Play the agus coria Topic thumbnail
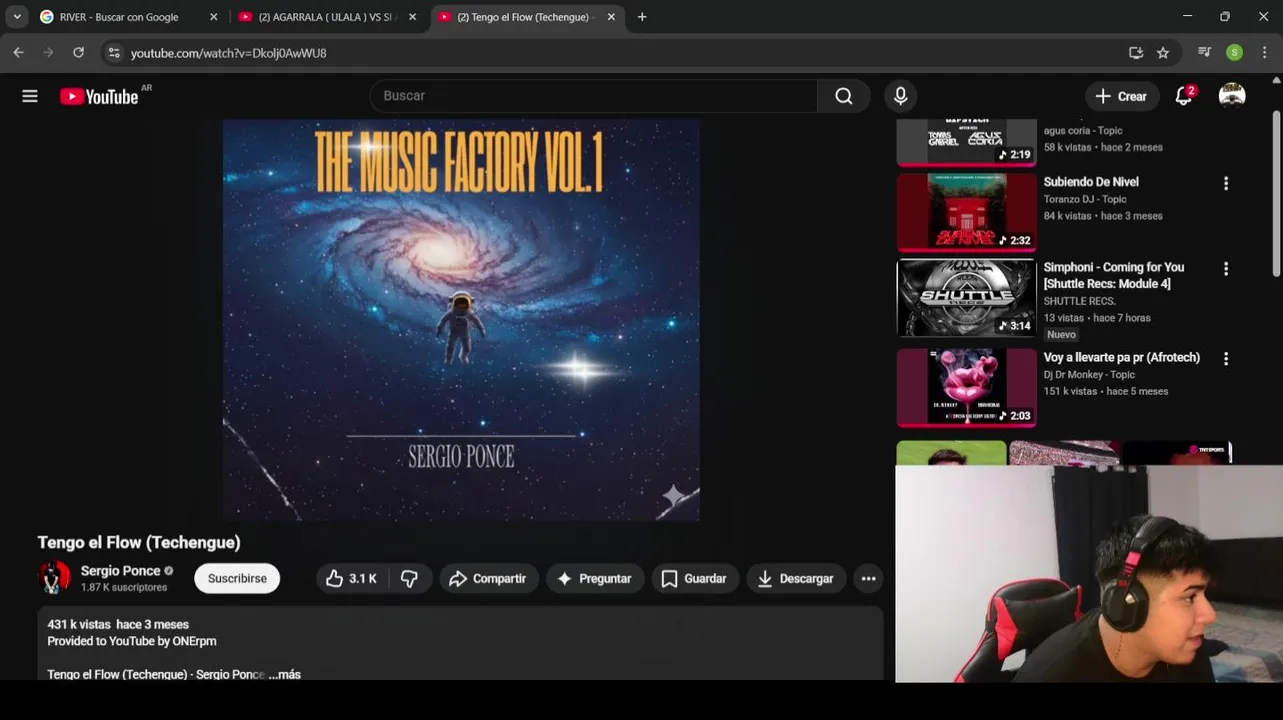 966,142
